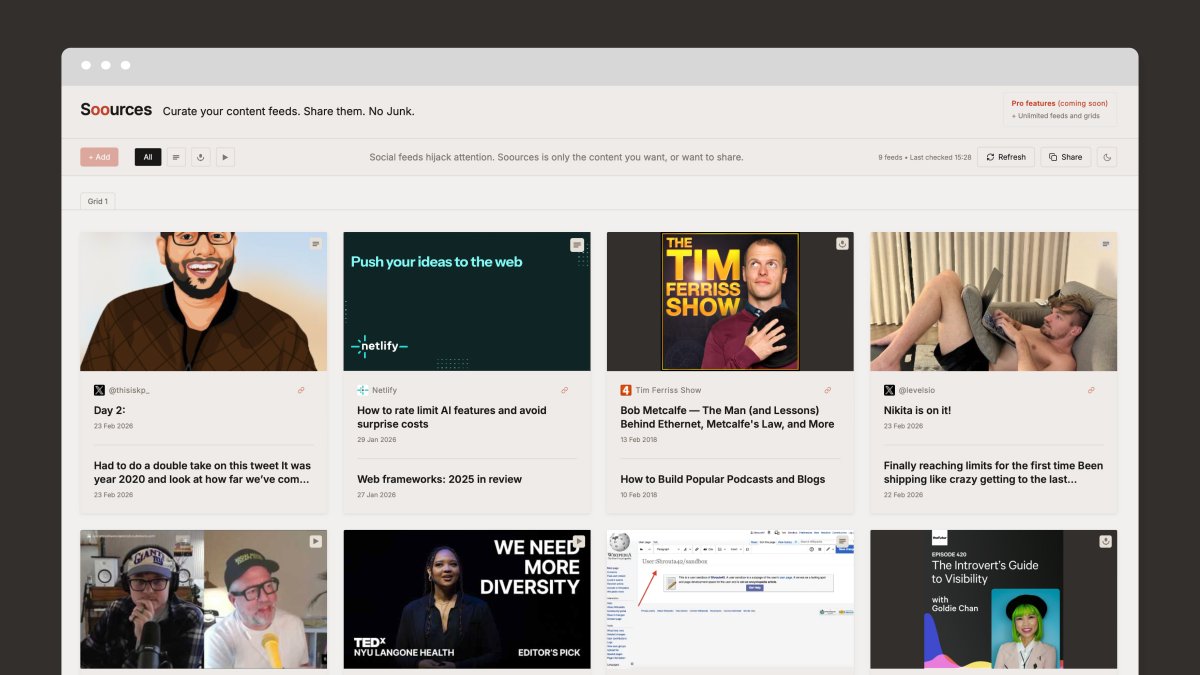Click the '13 Feb 2018' date on Tim Ferriss card
The image size is (1200, 675).
pyautogui.click(x=639, y=440)
